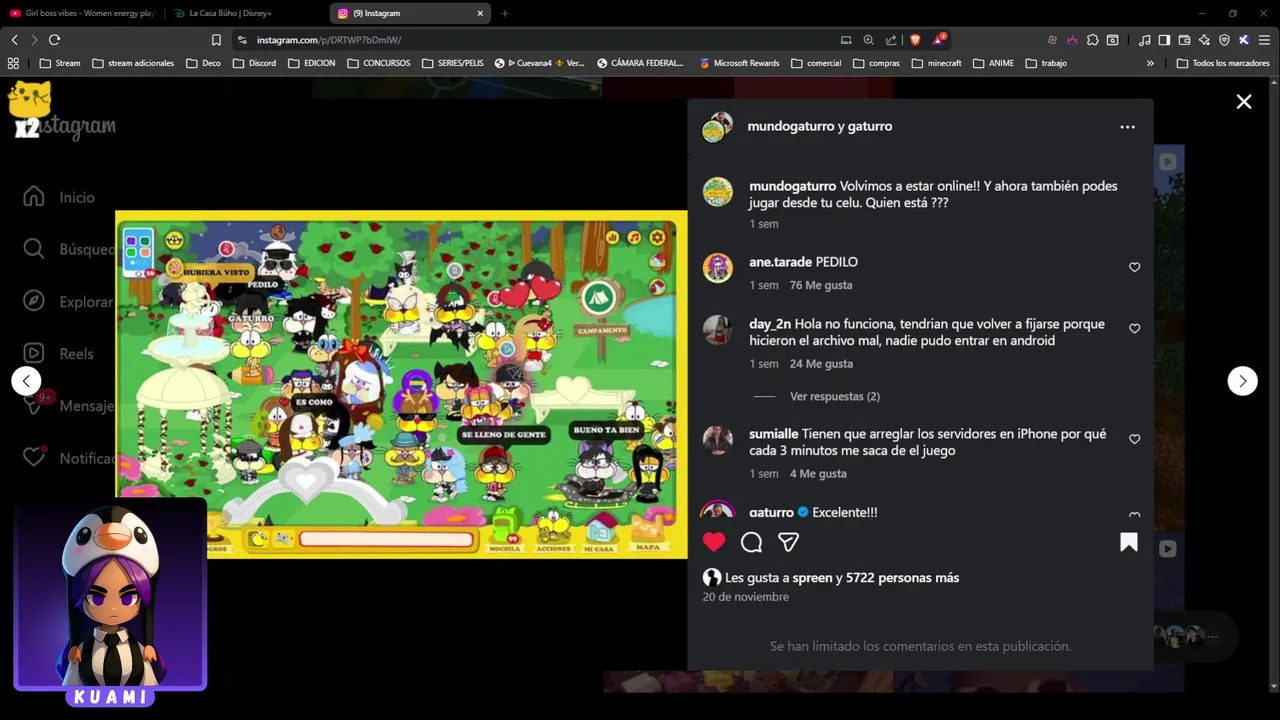The height and width of the screenshot is (720, 1280).
Task: Open Mensajes in Instagram sidebar
Action: point(68,405)
